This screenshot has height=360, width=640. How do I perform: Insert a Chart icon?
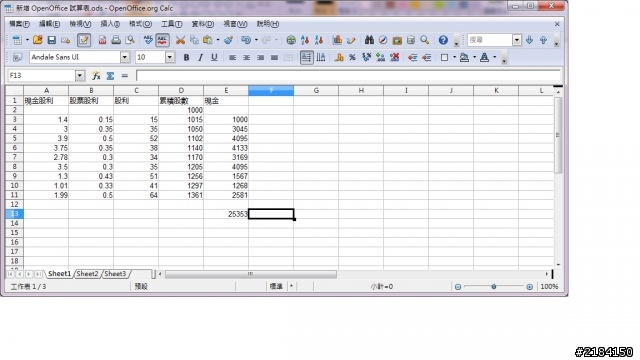pos(337,40)
